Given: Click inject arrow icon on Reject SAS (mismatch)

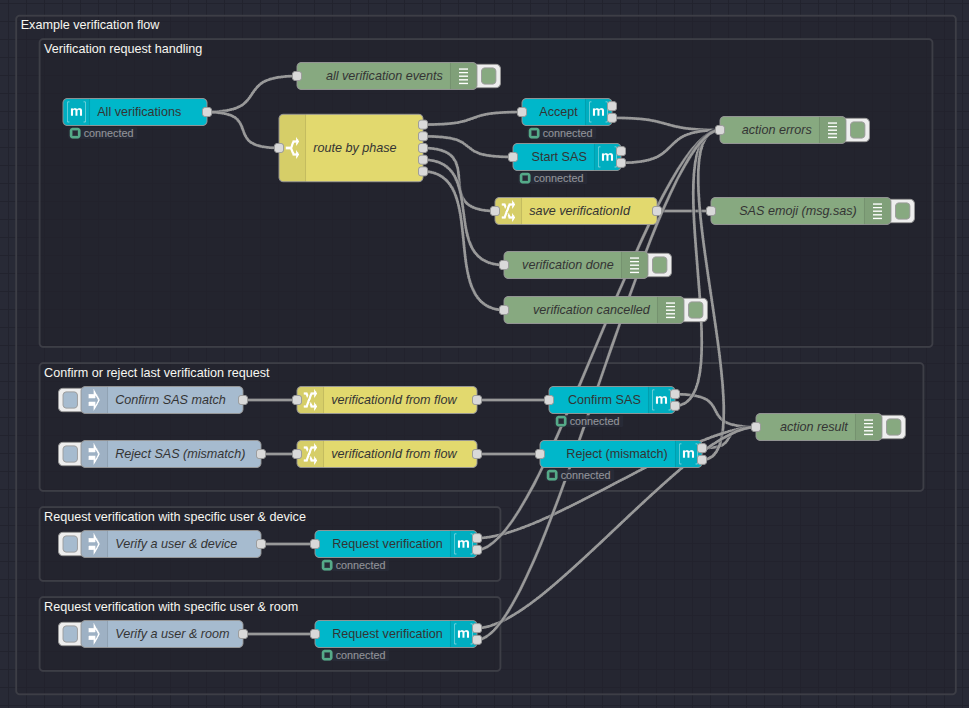Looking at the screenshot, I should click(x=94, y=454).
